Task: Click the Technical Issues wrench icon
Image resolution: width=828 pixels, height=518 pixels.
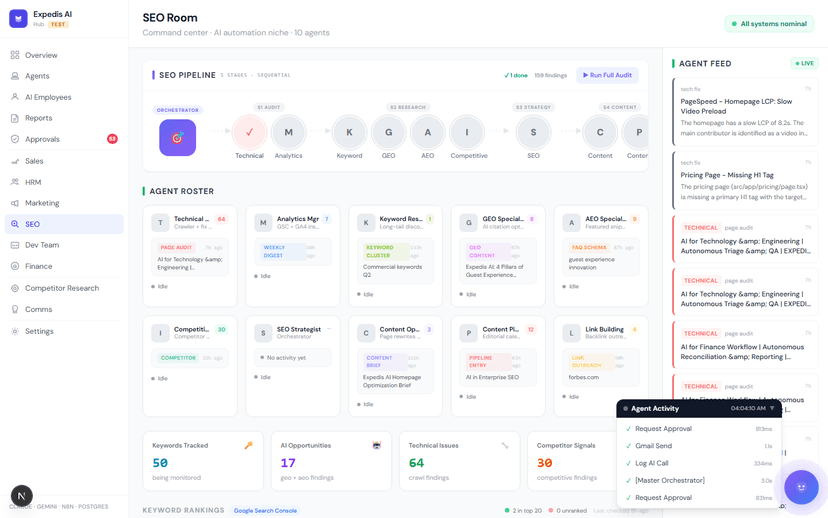Action: pyautogui.click(x=505, y=445)
